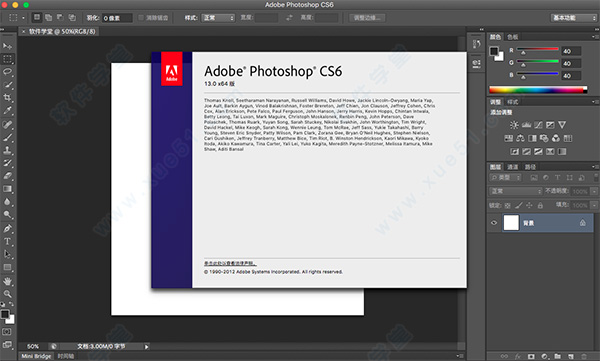Toggle the anti-alias checkbox
The height and width of the screenshot is (361, 600).
141,18
